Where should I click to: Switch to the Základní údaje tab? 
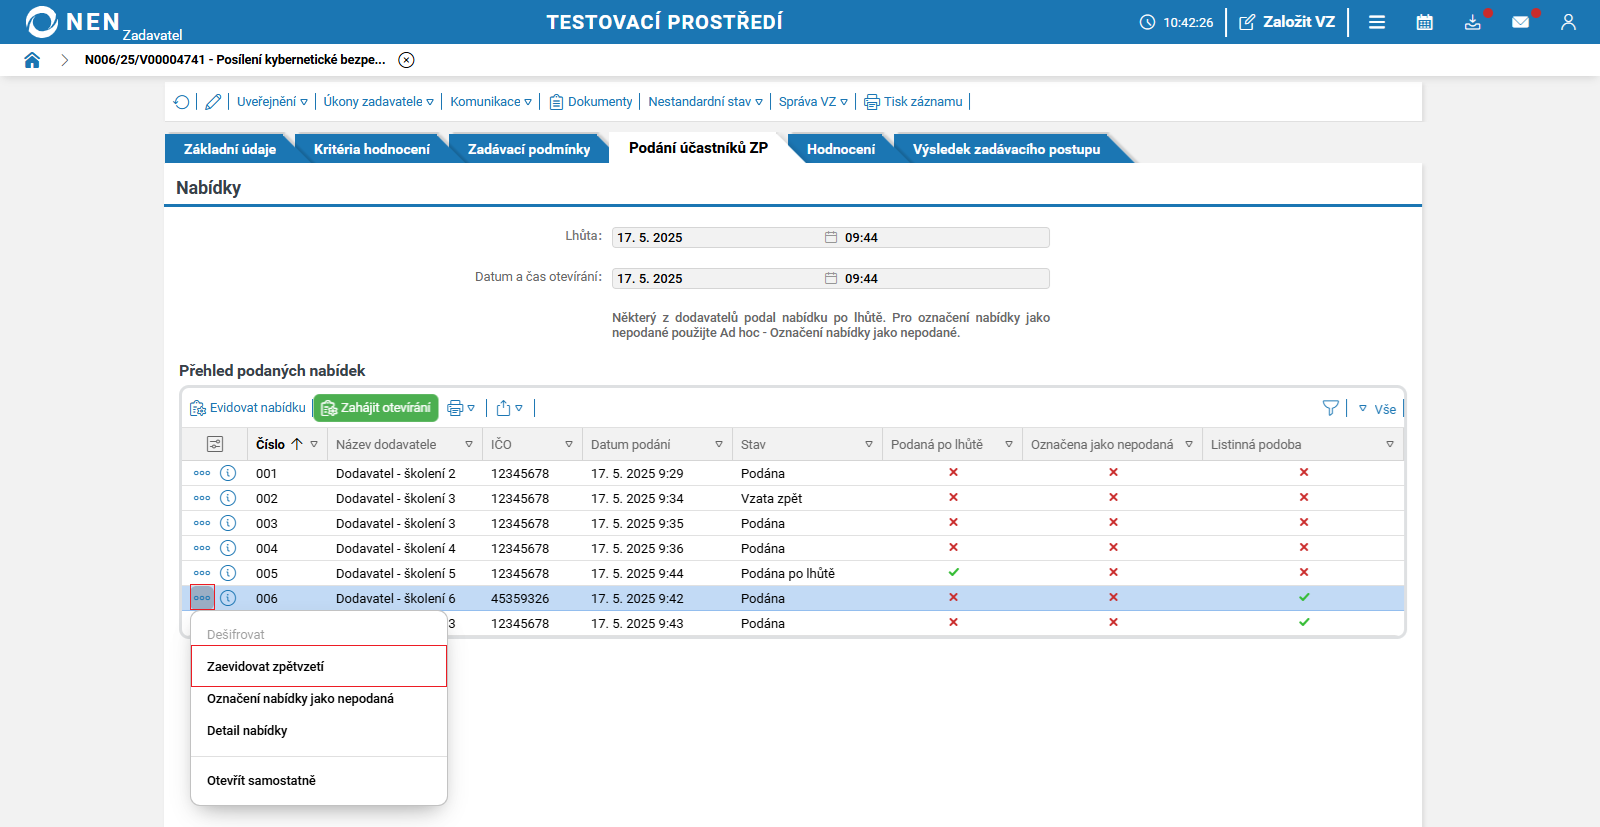(230, 149)
